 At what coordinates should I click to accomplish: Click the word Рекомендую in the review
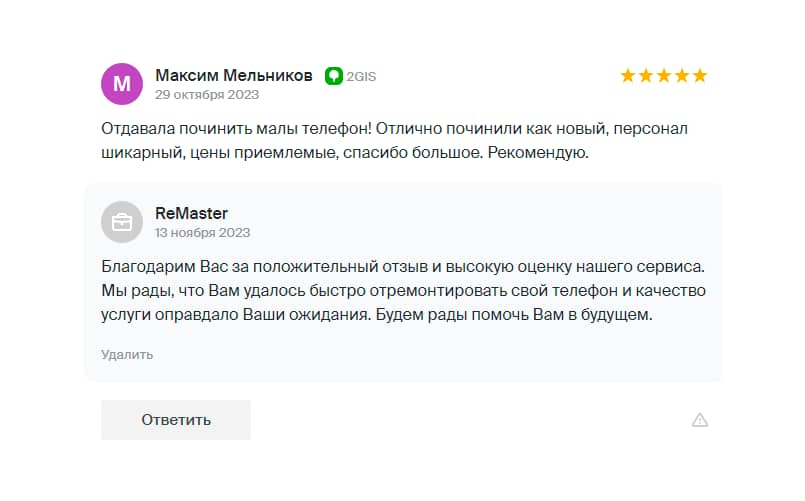click(x=539, y=154)
